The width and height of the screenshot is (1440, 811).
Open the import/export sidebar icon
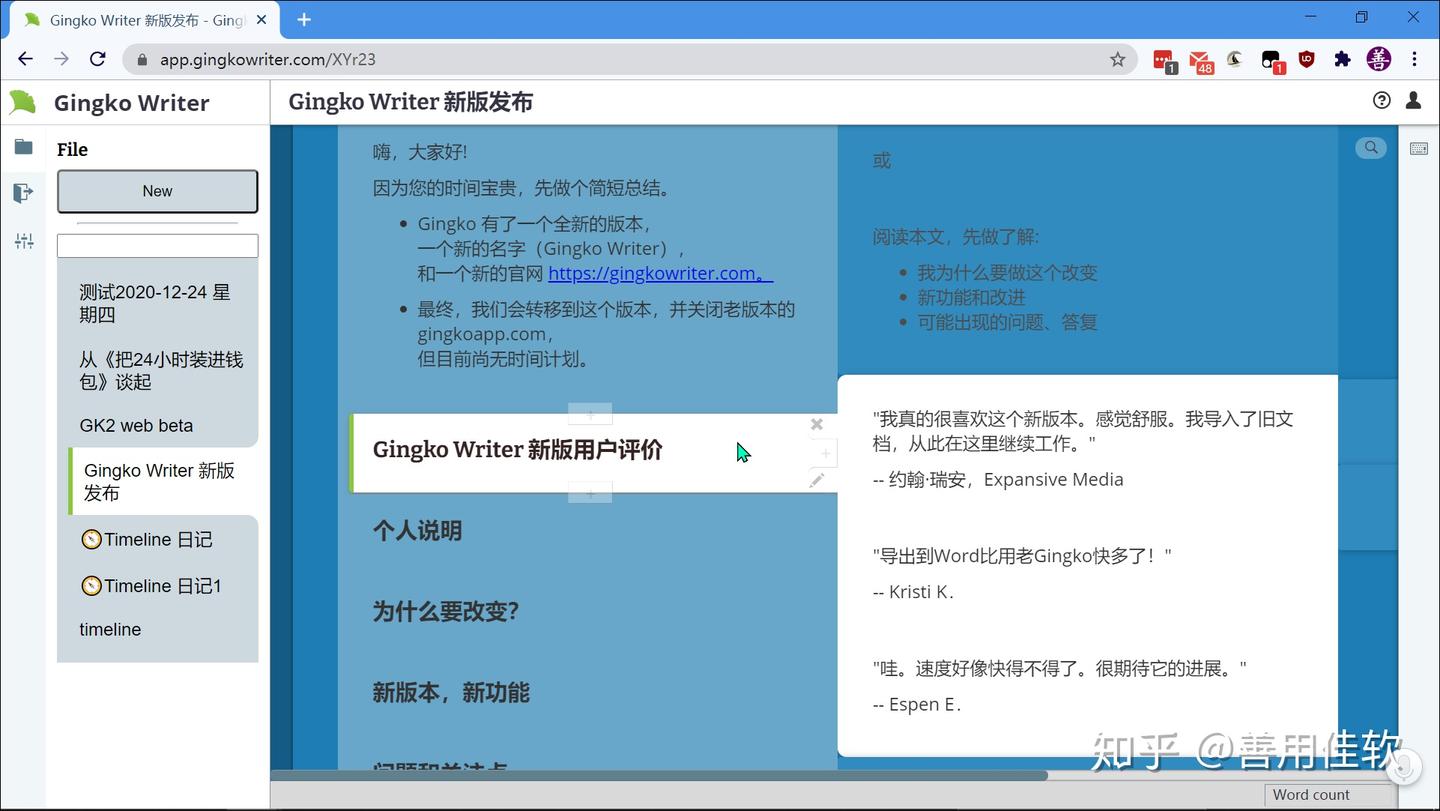(x=23, y=193)
